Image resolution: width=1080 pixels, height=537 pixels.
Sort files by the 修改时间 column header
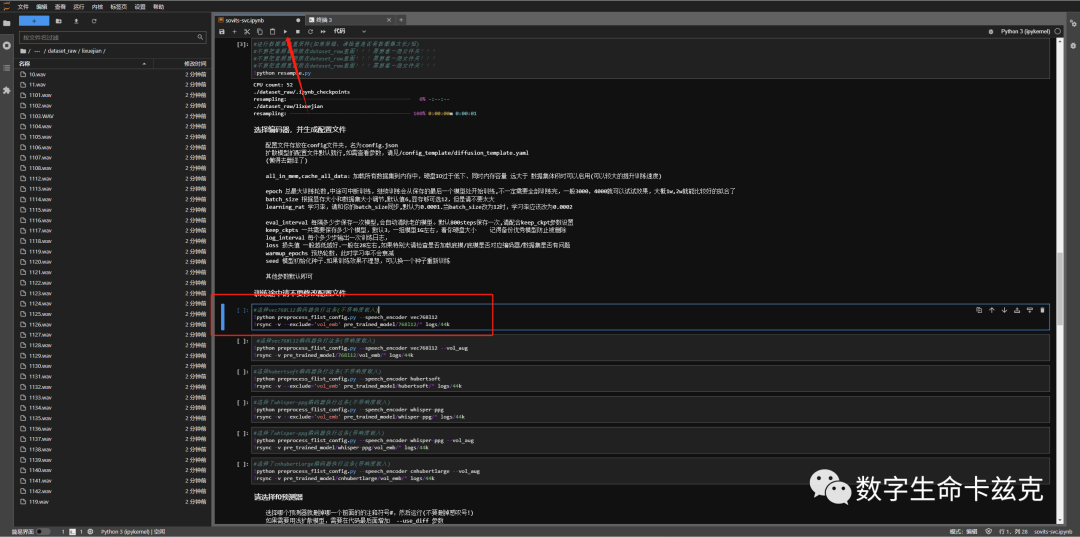(181, 63)
